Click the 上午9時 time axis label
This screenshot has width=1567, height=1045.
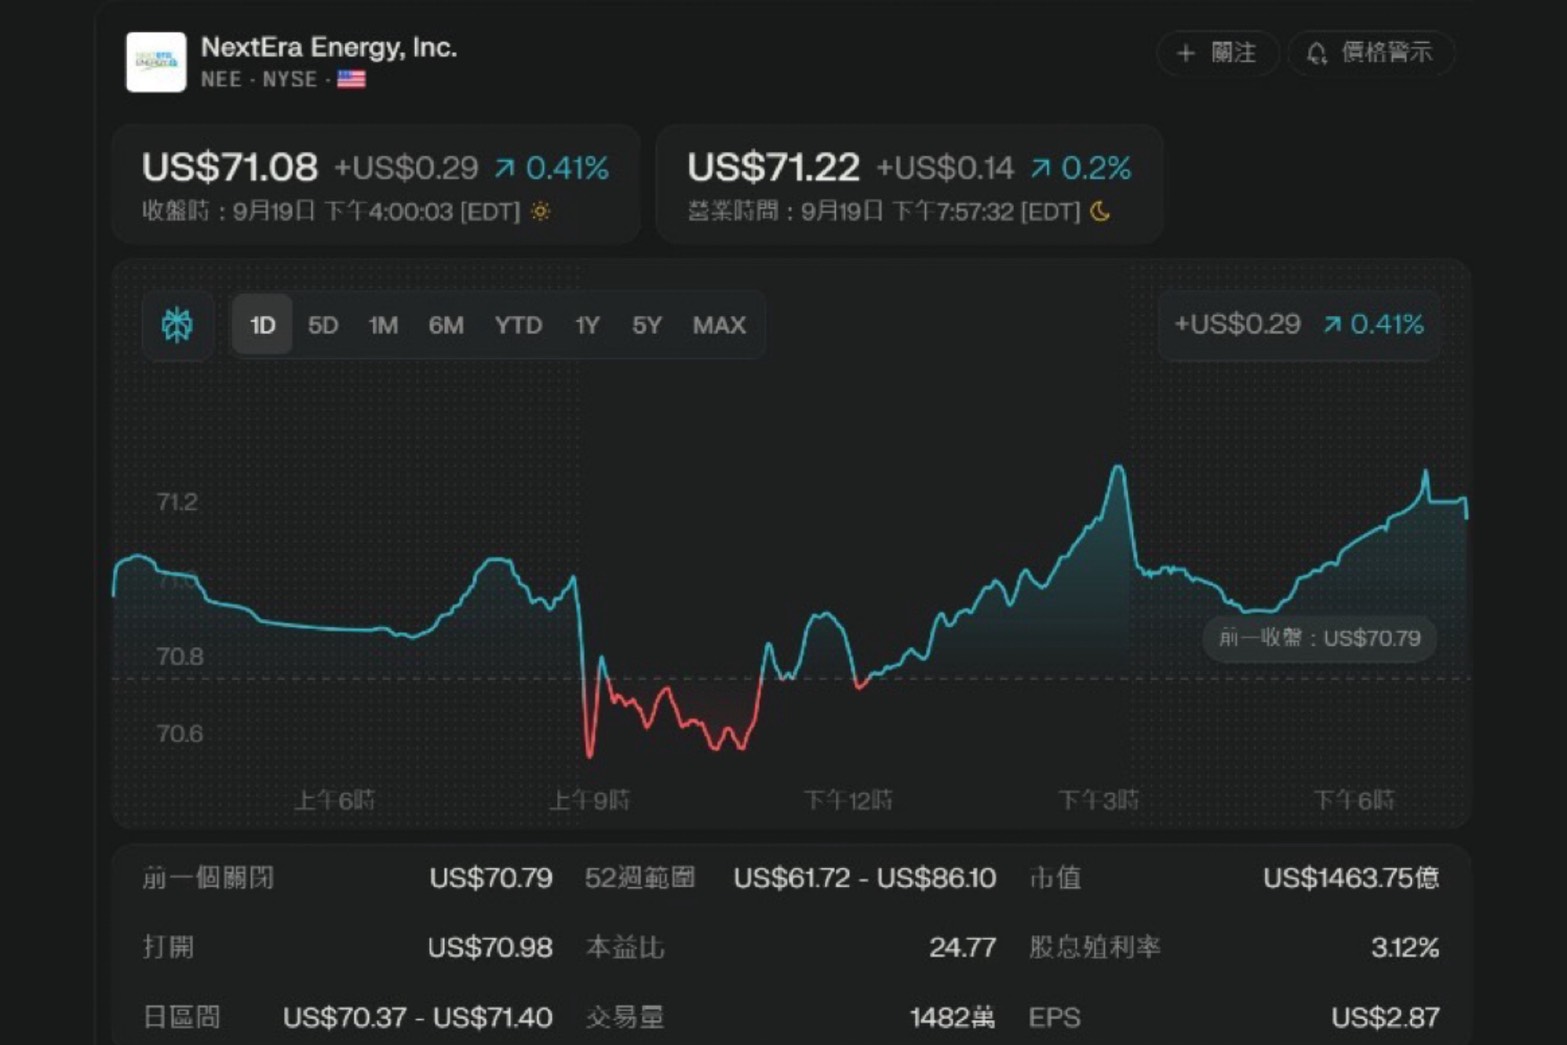(x=590, y=800)
